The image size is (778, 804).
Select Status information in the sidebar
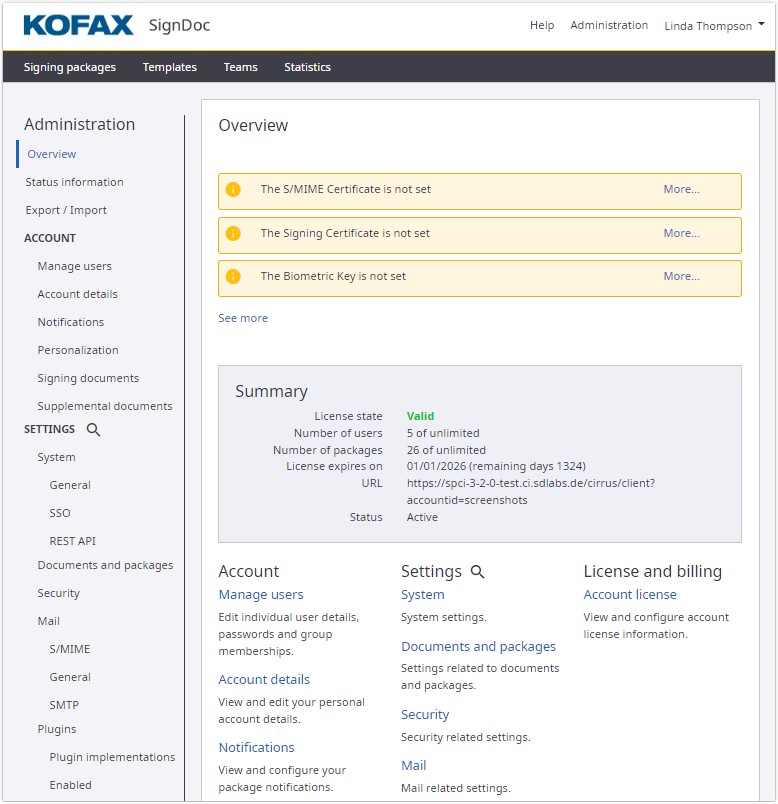coord(75,182)
